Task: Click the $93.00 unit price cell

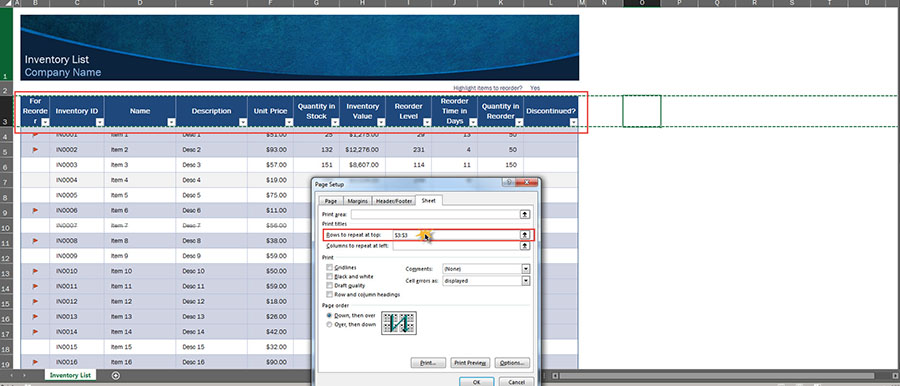Action: pos(270,150)
